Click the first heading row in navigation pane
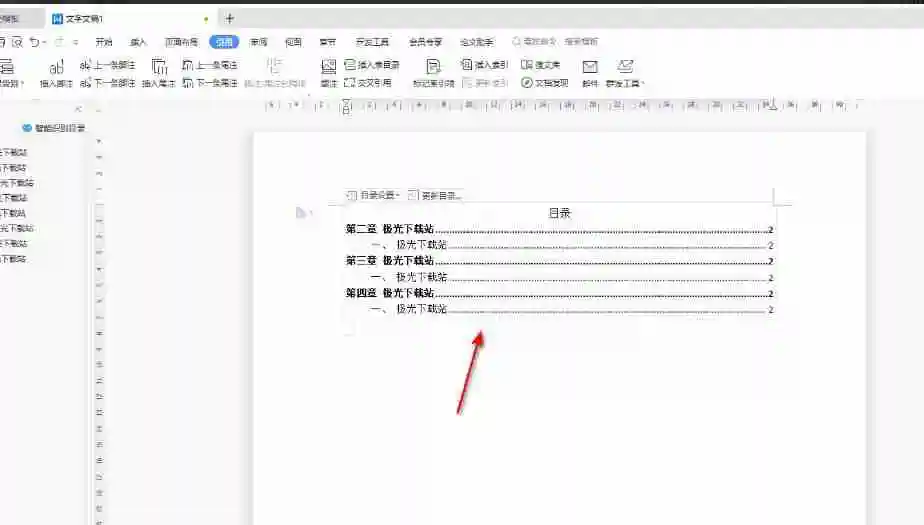This screenshot has width=924, height=525. tap(14, 153)
